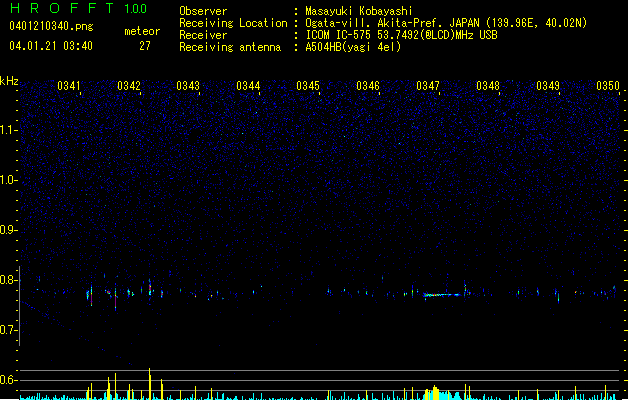Click the 1.1 kHz axis label
The width and height of the screenshot is (629, 400).
click(x=9, y=130)
